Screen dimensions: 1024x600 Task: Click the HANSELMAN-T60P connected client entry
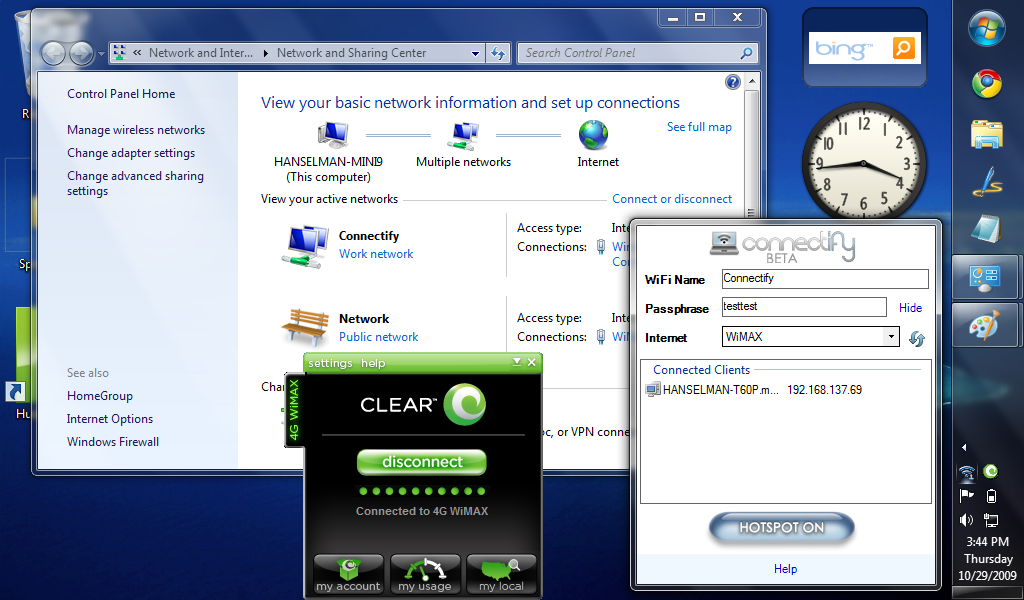[x=754, y=390]
